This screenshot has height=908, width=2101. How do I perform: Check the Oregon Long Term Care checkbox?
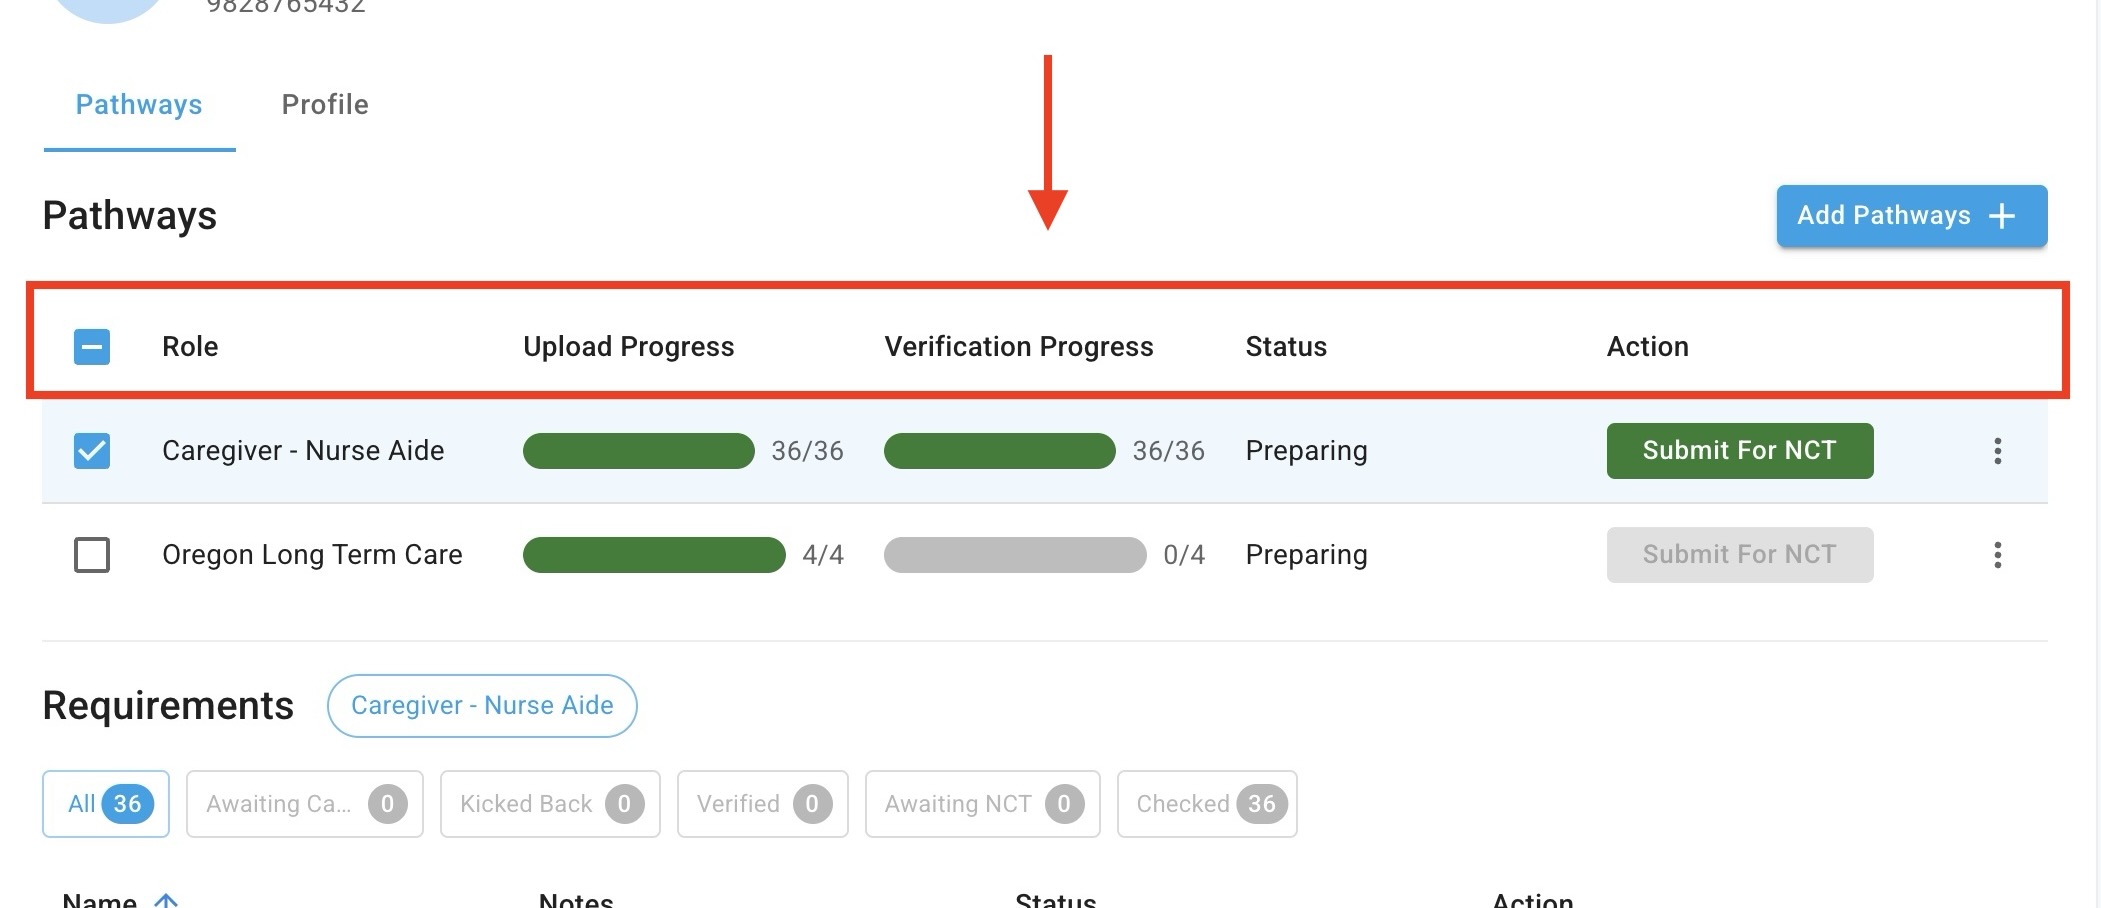(x=92, y=555)
